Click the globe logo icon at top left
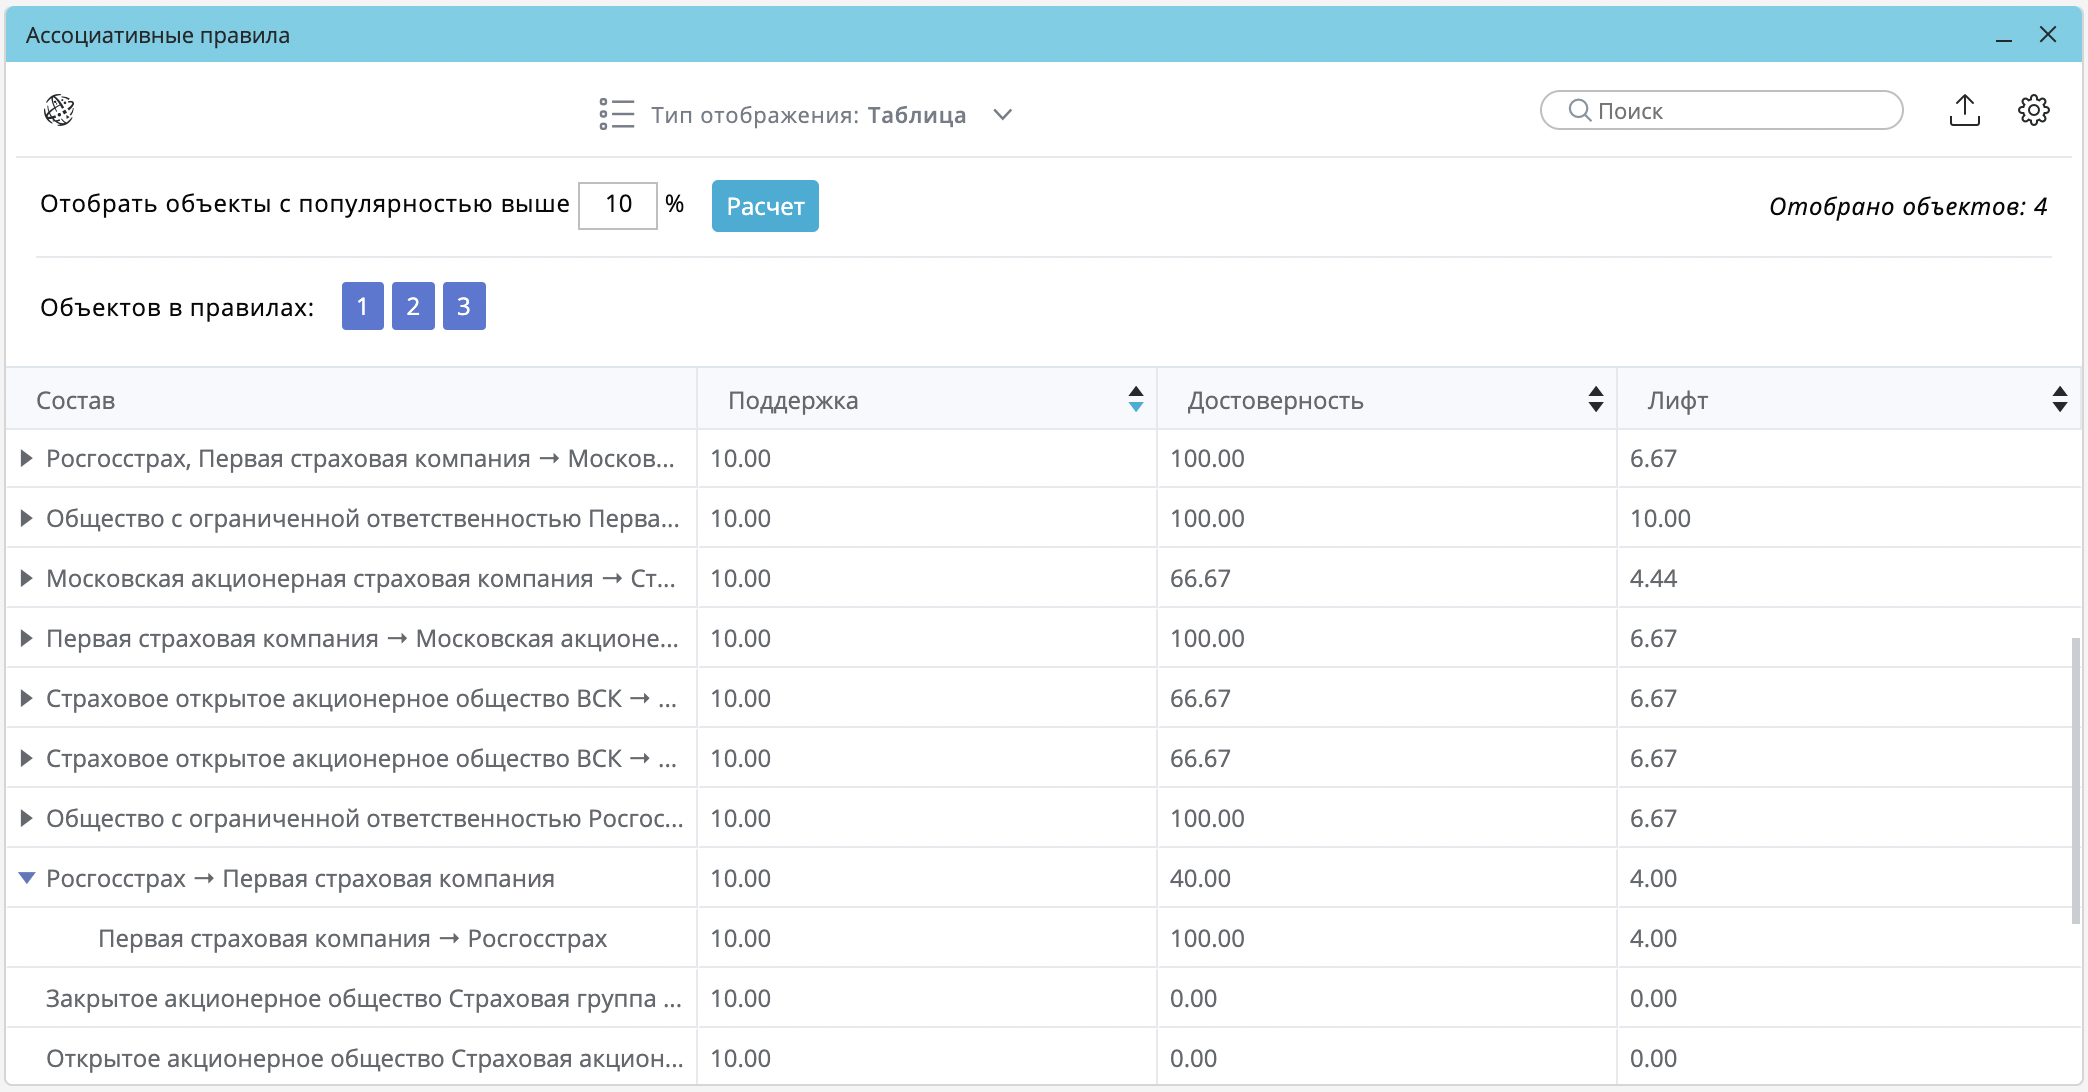This screenshot has height=1092, width=2088. tap(59, 110)
